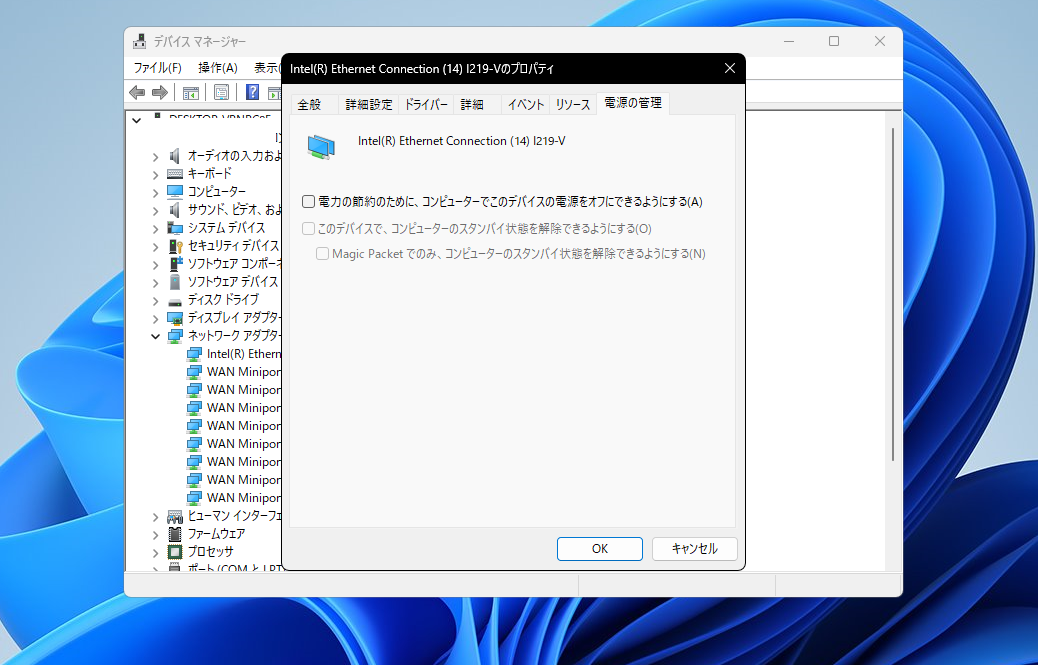Expand the セキュリティ デバイス category
The height and width of the screenshot is (665, 1038).
tap(156, 246)
